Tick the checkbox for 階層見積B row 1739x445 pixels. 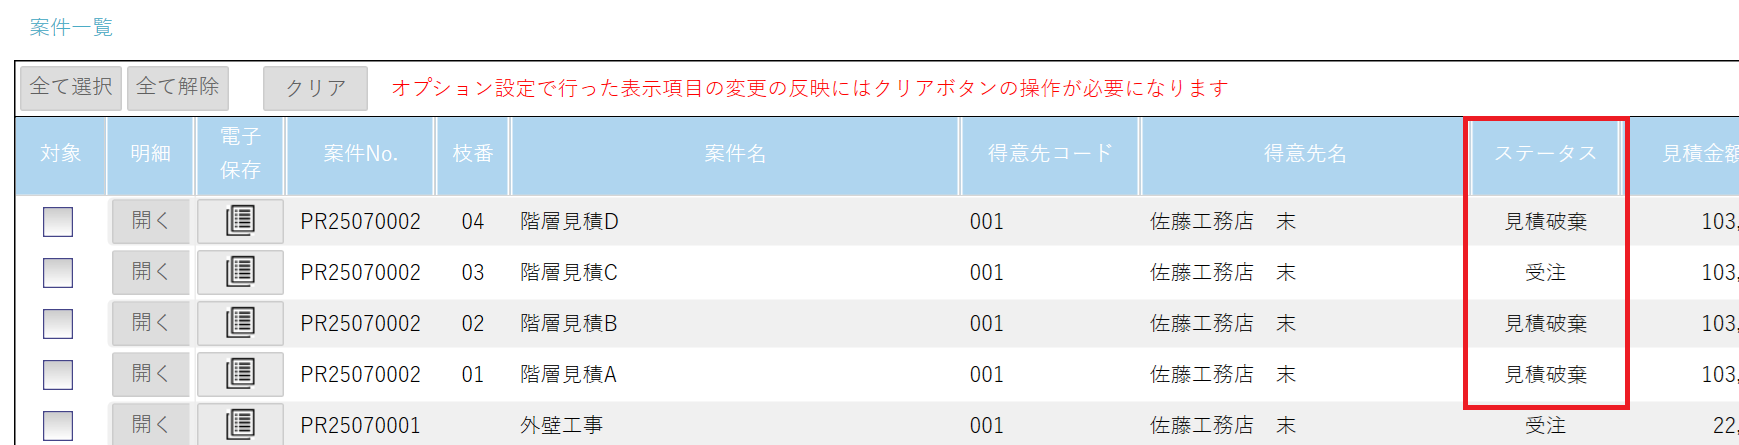click(58, 323)
